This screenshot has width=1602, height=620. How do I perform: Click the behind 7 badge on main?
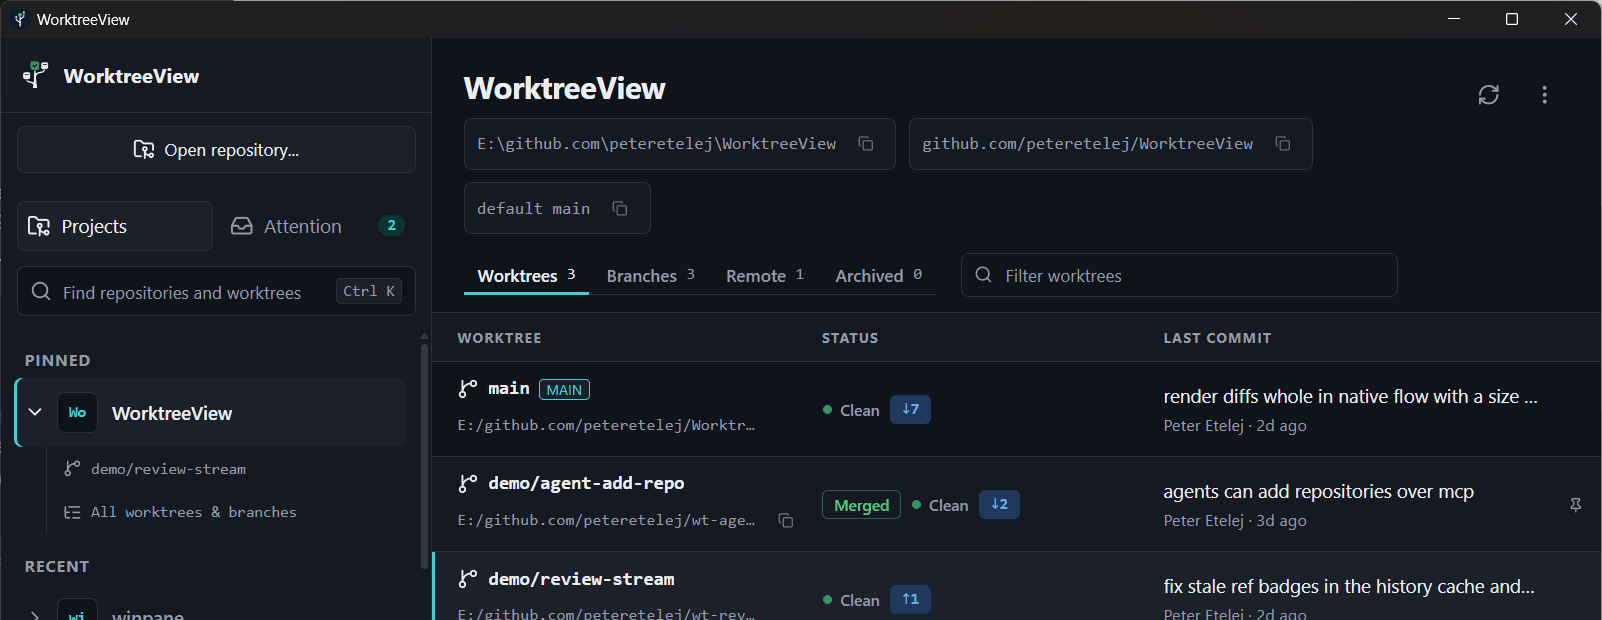pos(910,409)
